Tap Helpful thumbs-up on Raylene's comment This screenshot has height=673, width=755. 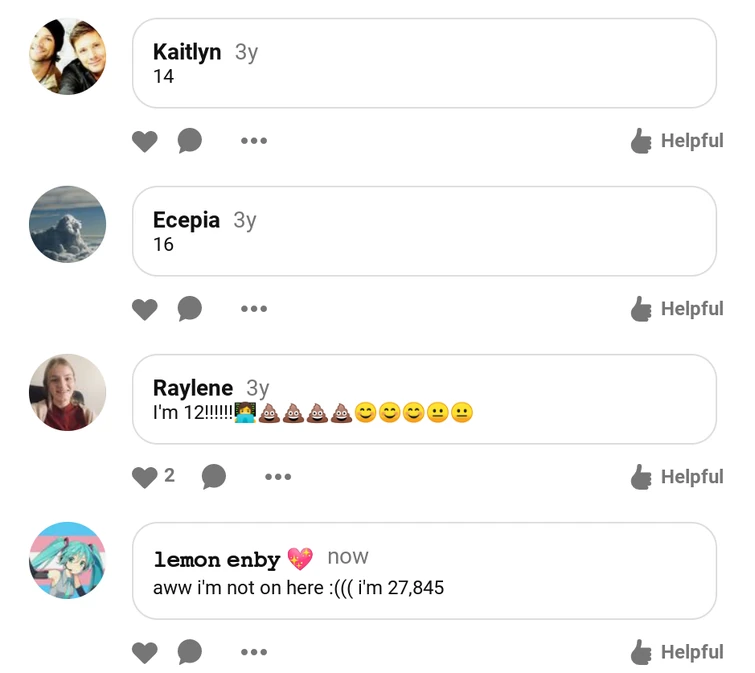[x=677, y=477]
